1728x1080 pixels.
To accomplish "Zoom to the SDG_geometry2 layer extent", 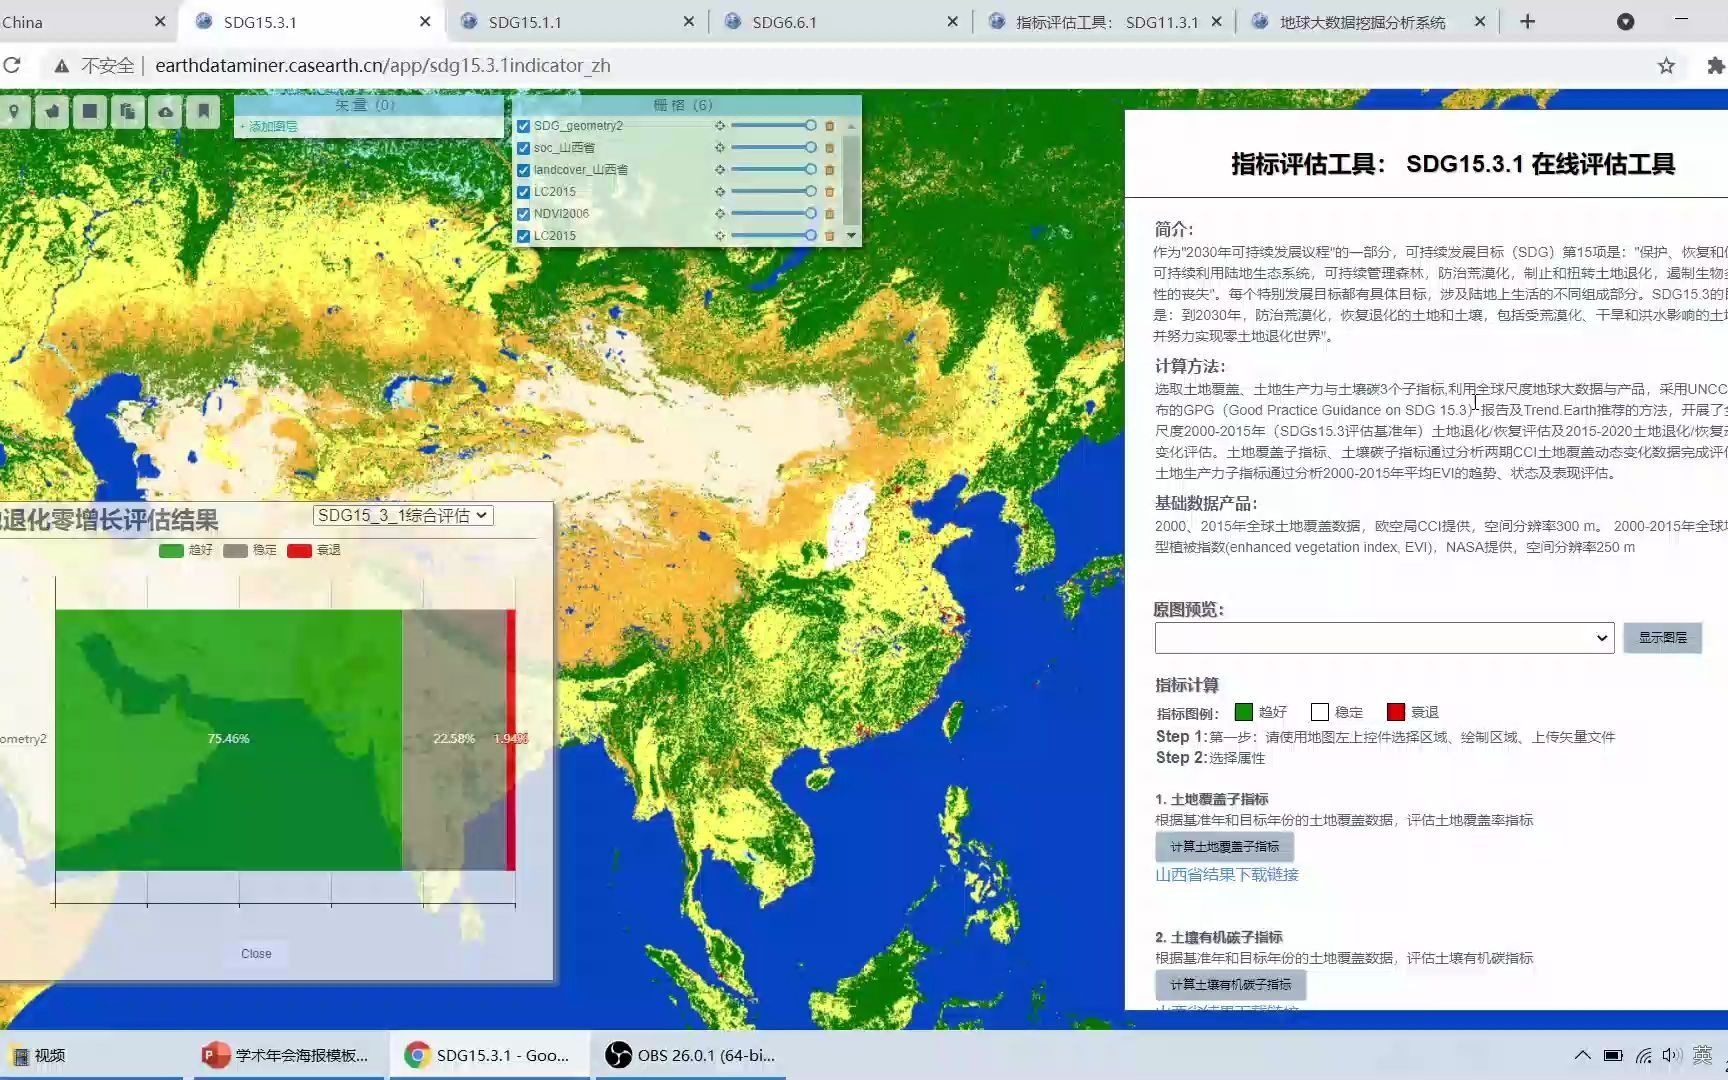I will [719, 126].
